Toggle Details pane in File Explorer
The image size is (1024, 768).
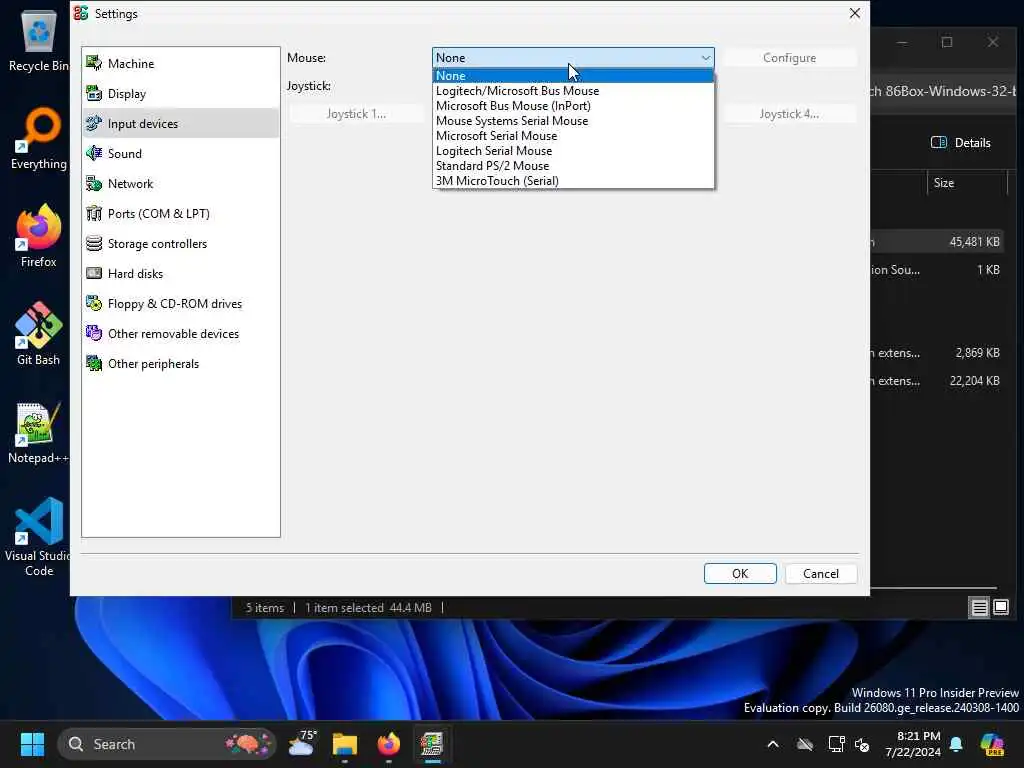click(961, 142)
